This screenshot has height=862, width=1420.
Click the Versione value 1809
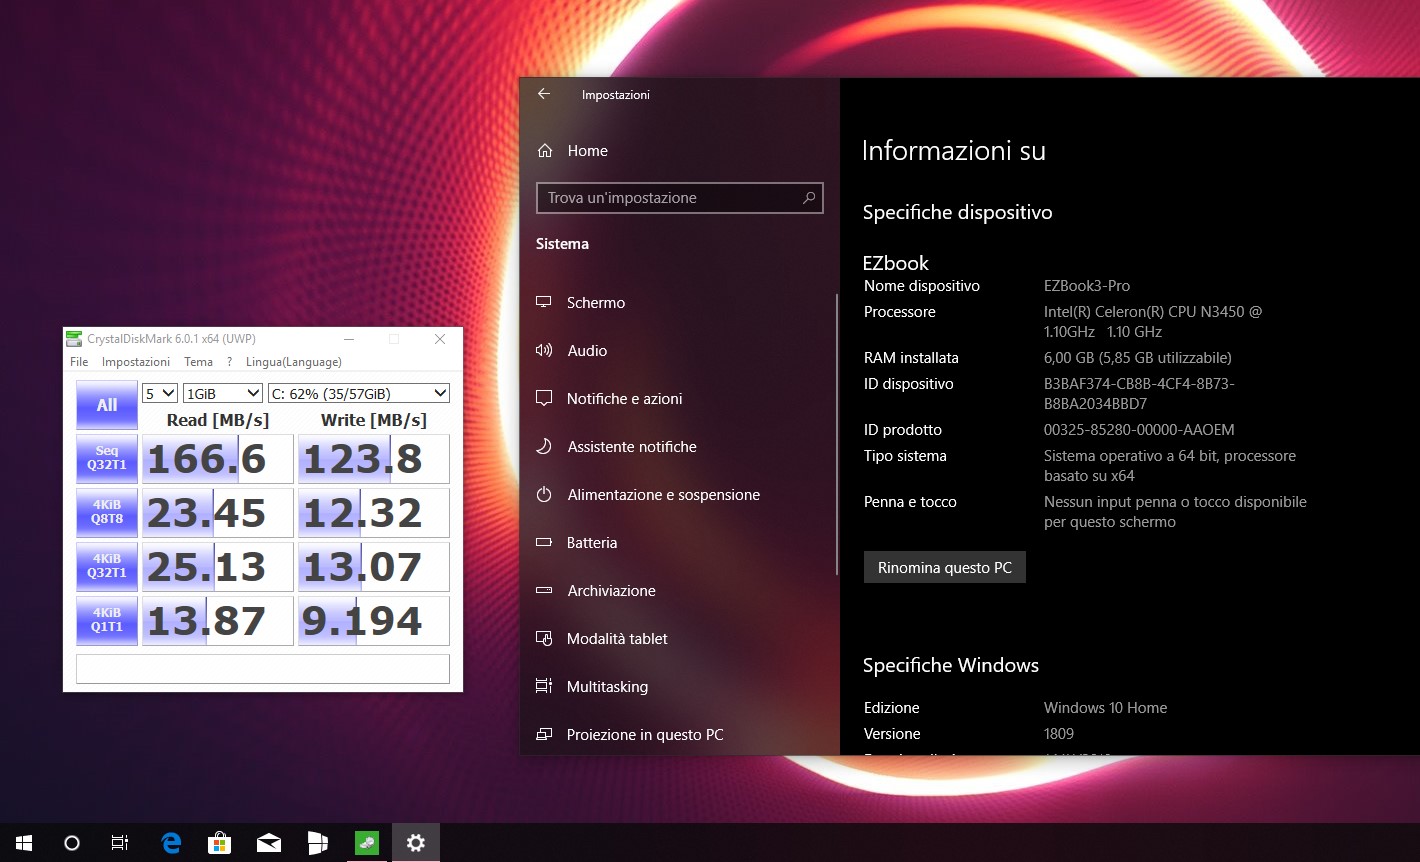click(x=1059, y=734)
